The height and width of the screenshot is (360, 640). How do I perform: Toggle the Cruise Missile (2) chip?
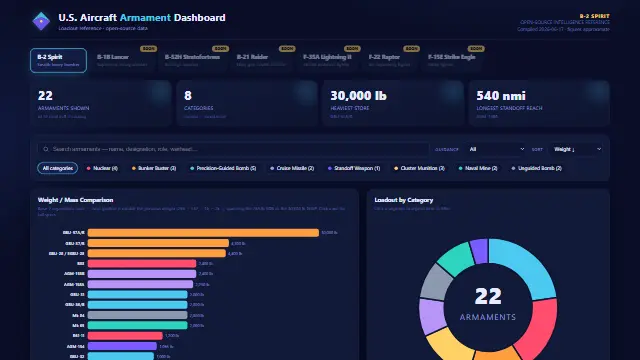click(x=292, y=168)
